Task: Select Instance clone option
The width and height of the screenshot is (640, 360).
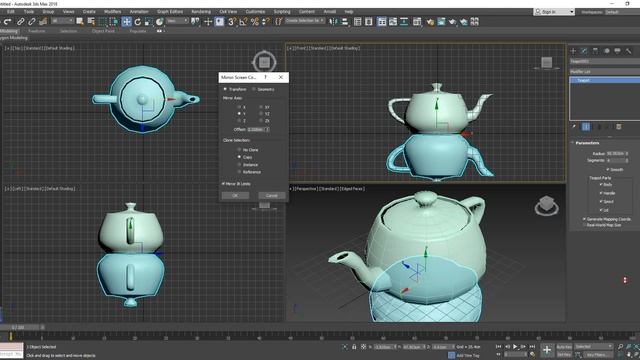Action: [239, 164]
